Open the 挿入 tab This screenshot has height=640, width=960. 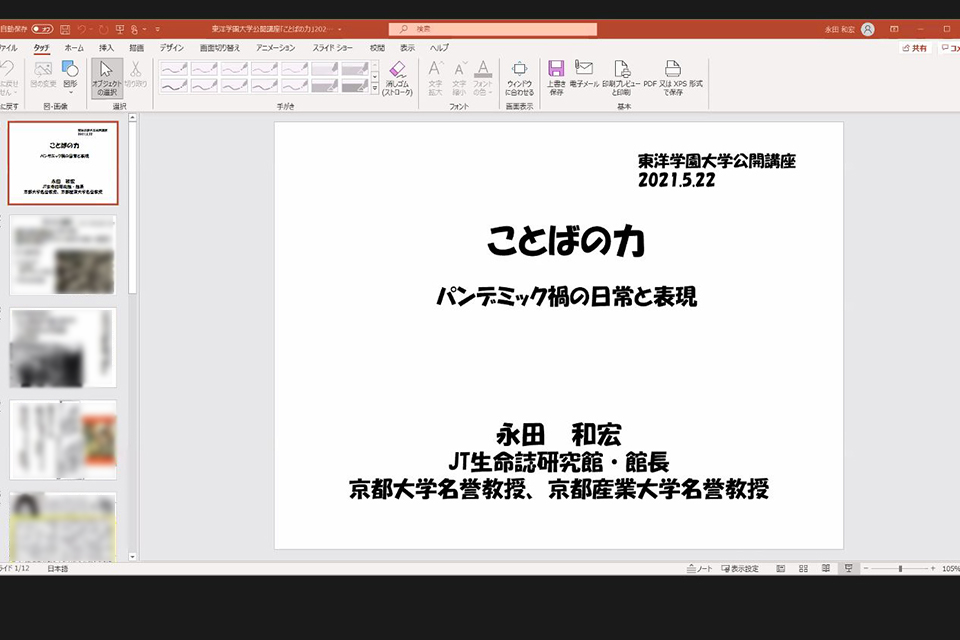[107, 48]
